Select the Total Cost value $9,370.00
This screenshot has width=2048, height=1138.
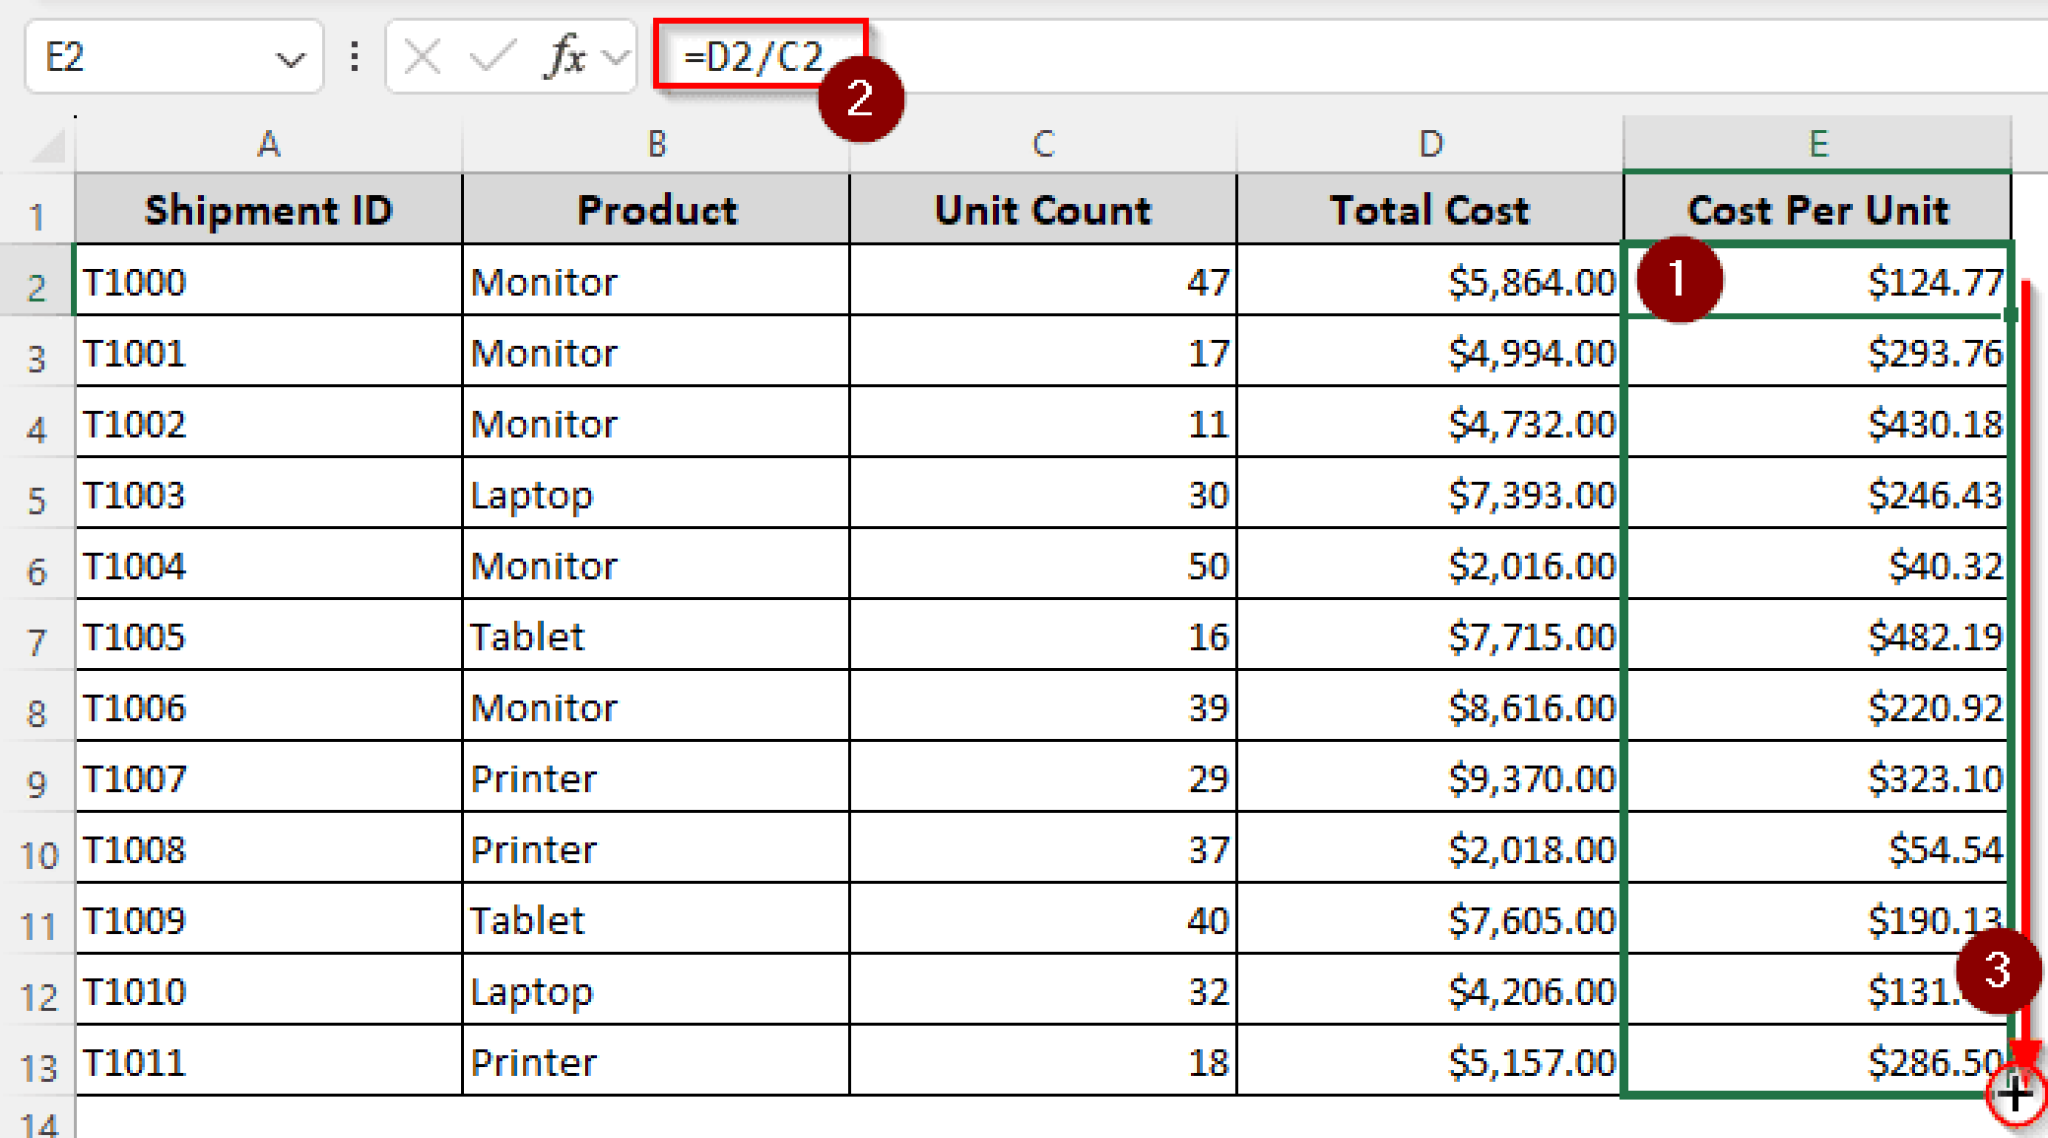click(1430, 778)
